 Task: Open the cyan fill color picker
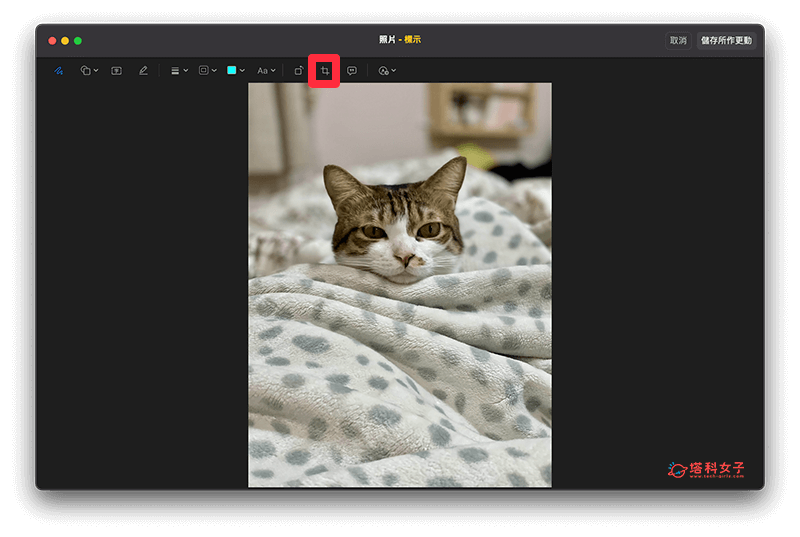coord(236,70)
